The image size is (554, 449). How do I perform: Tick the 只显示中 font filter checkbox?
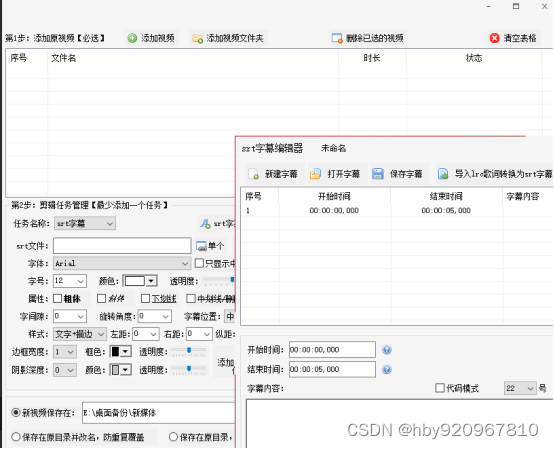199,263
